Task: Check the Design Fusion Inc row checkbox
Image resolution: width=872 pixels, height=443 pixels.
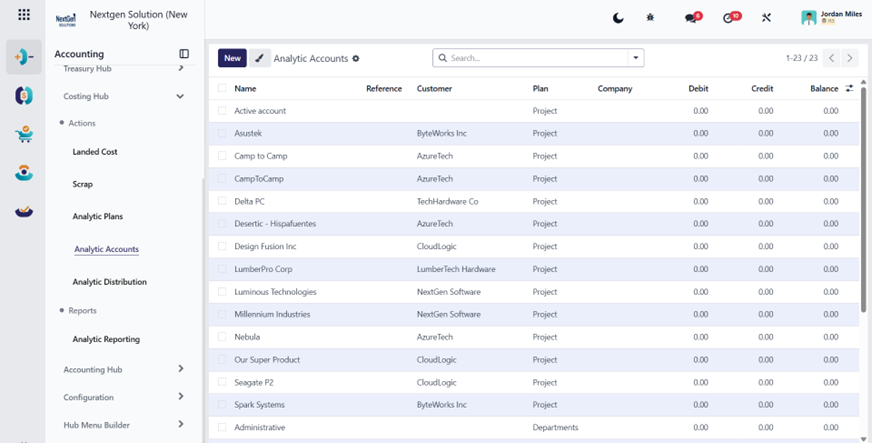Action: point(222,246)
